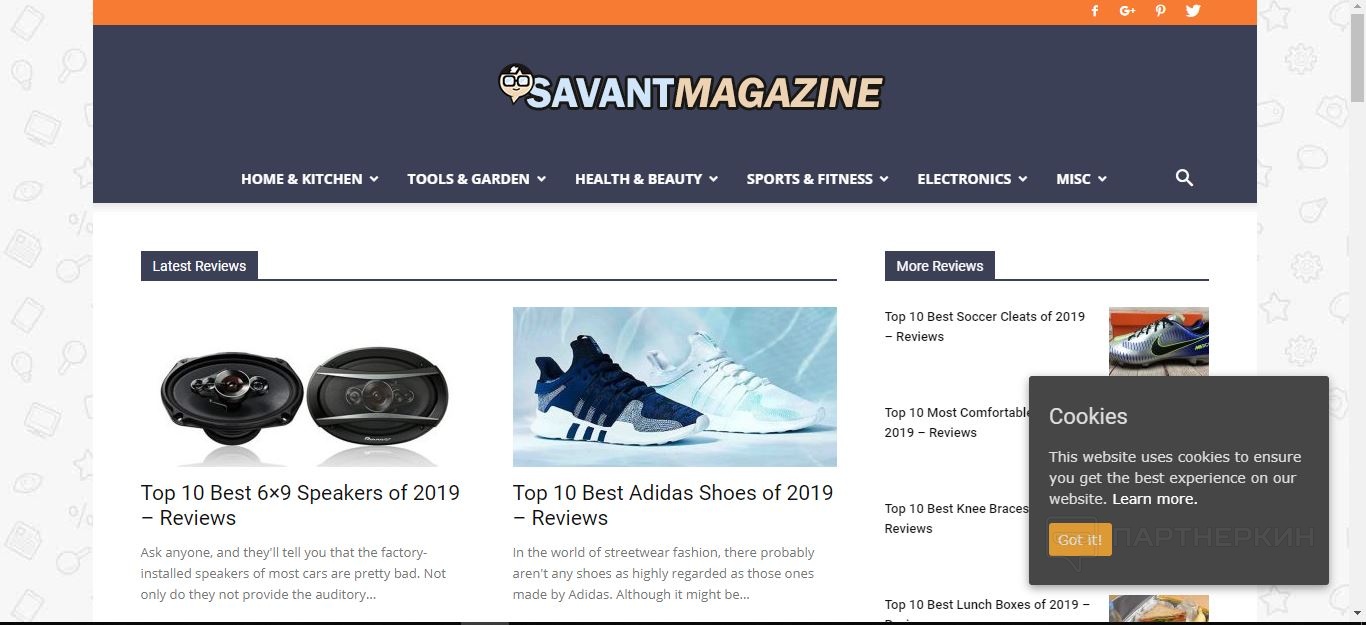Click the page vertical scrollbar
The image size is (1366, 625).
(x=1357, y=312)
